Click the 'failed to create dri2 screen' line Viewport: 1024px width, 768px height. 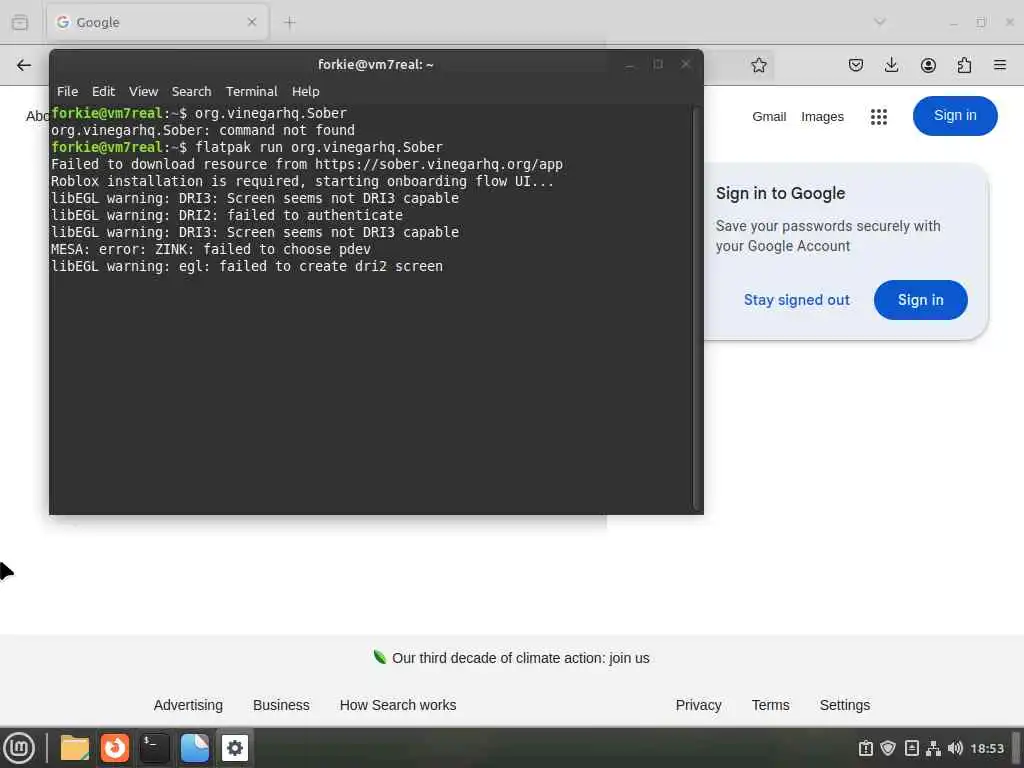point(247,266)
